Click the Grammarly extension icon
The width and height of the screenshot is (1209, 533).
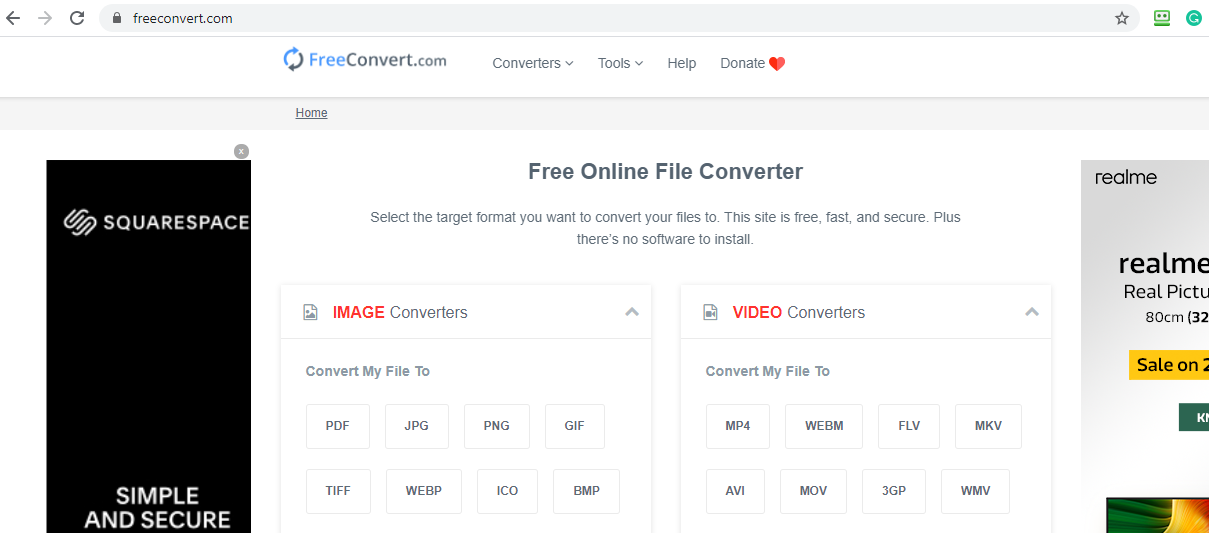(1193, 18)
